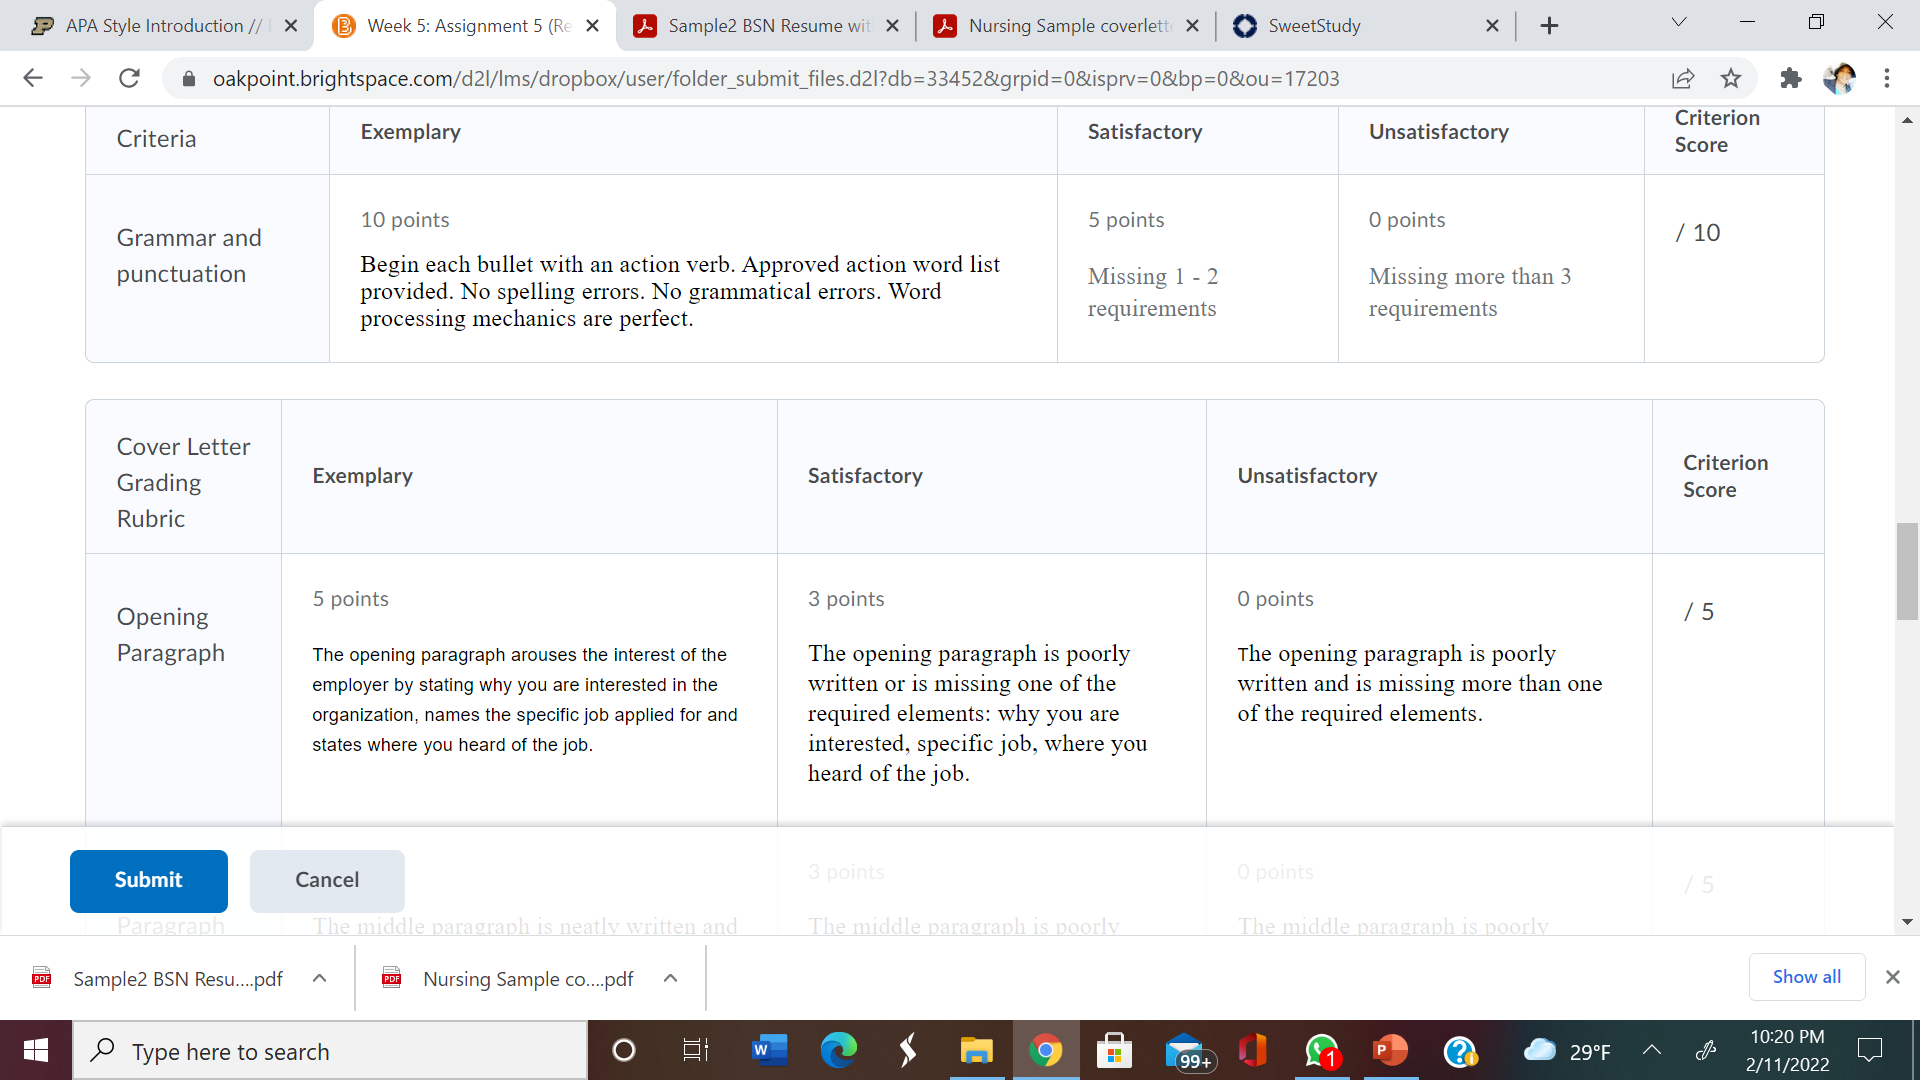Expand Nursing Sample download options

tap(671, 979)
